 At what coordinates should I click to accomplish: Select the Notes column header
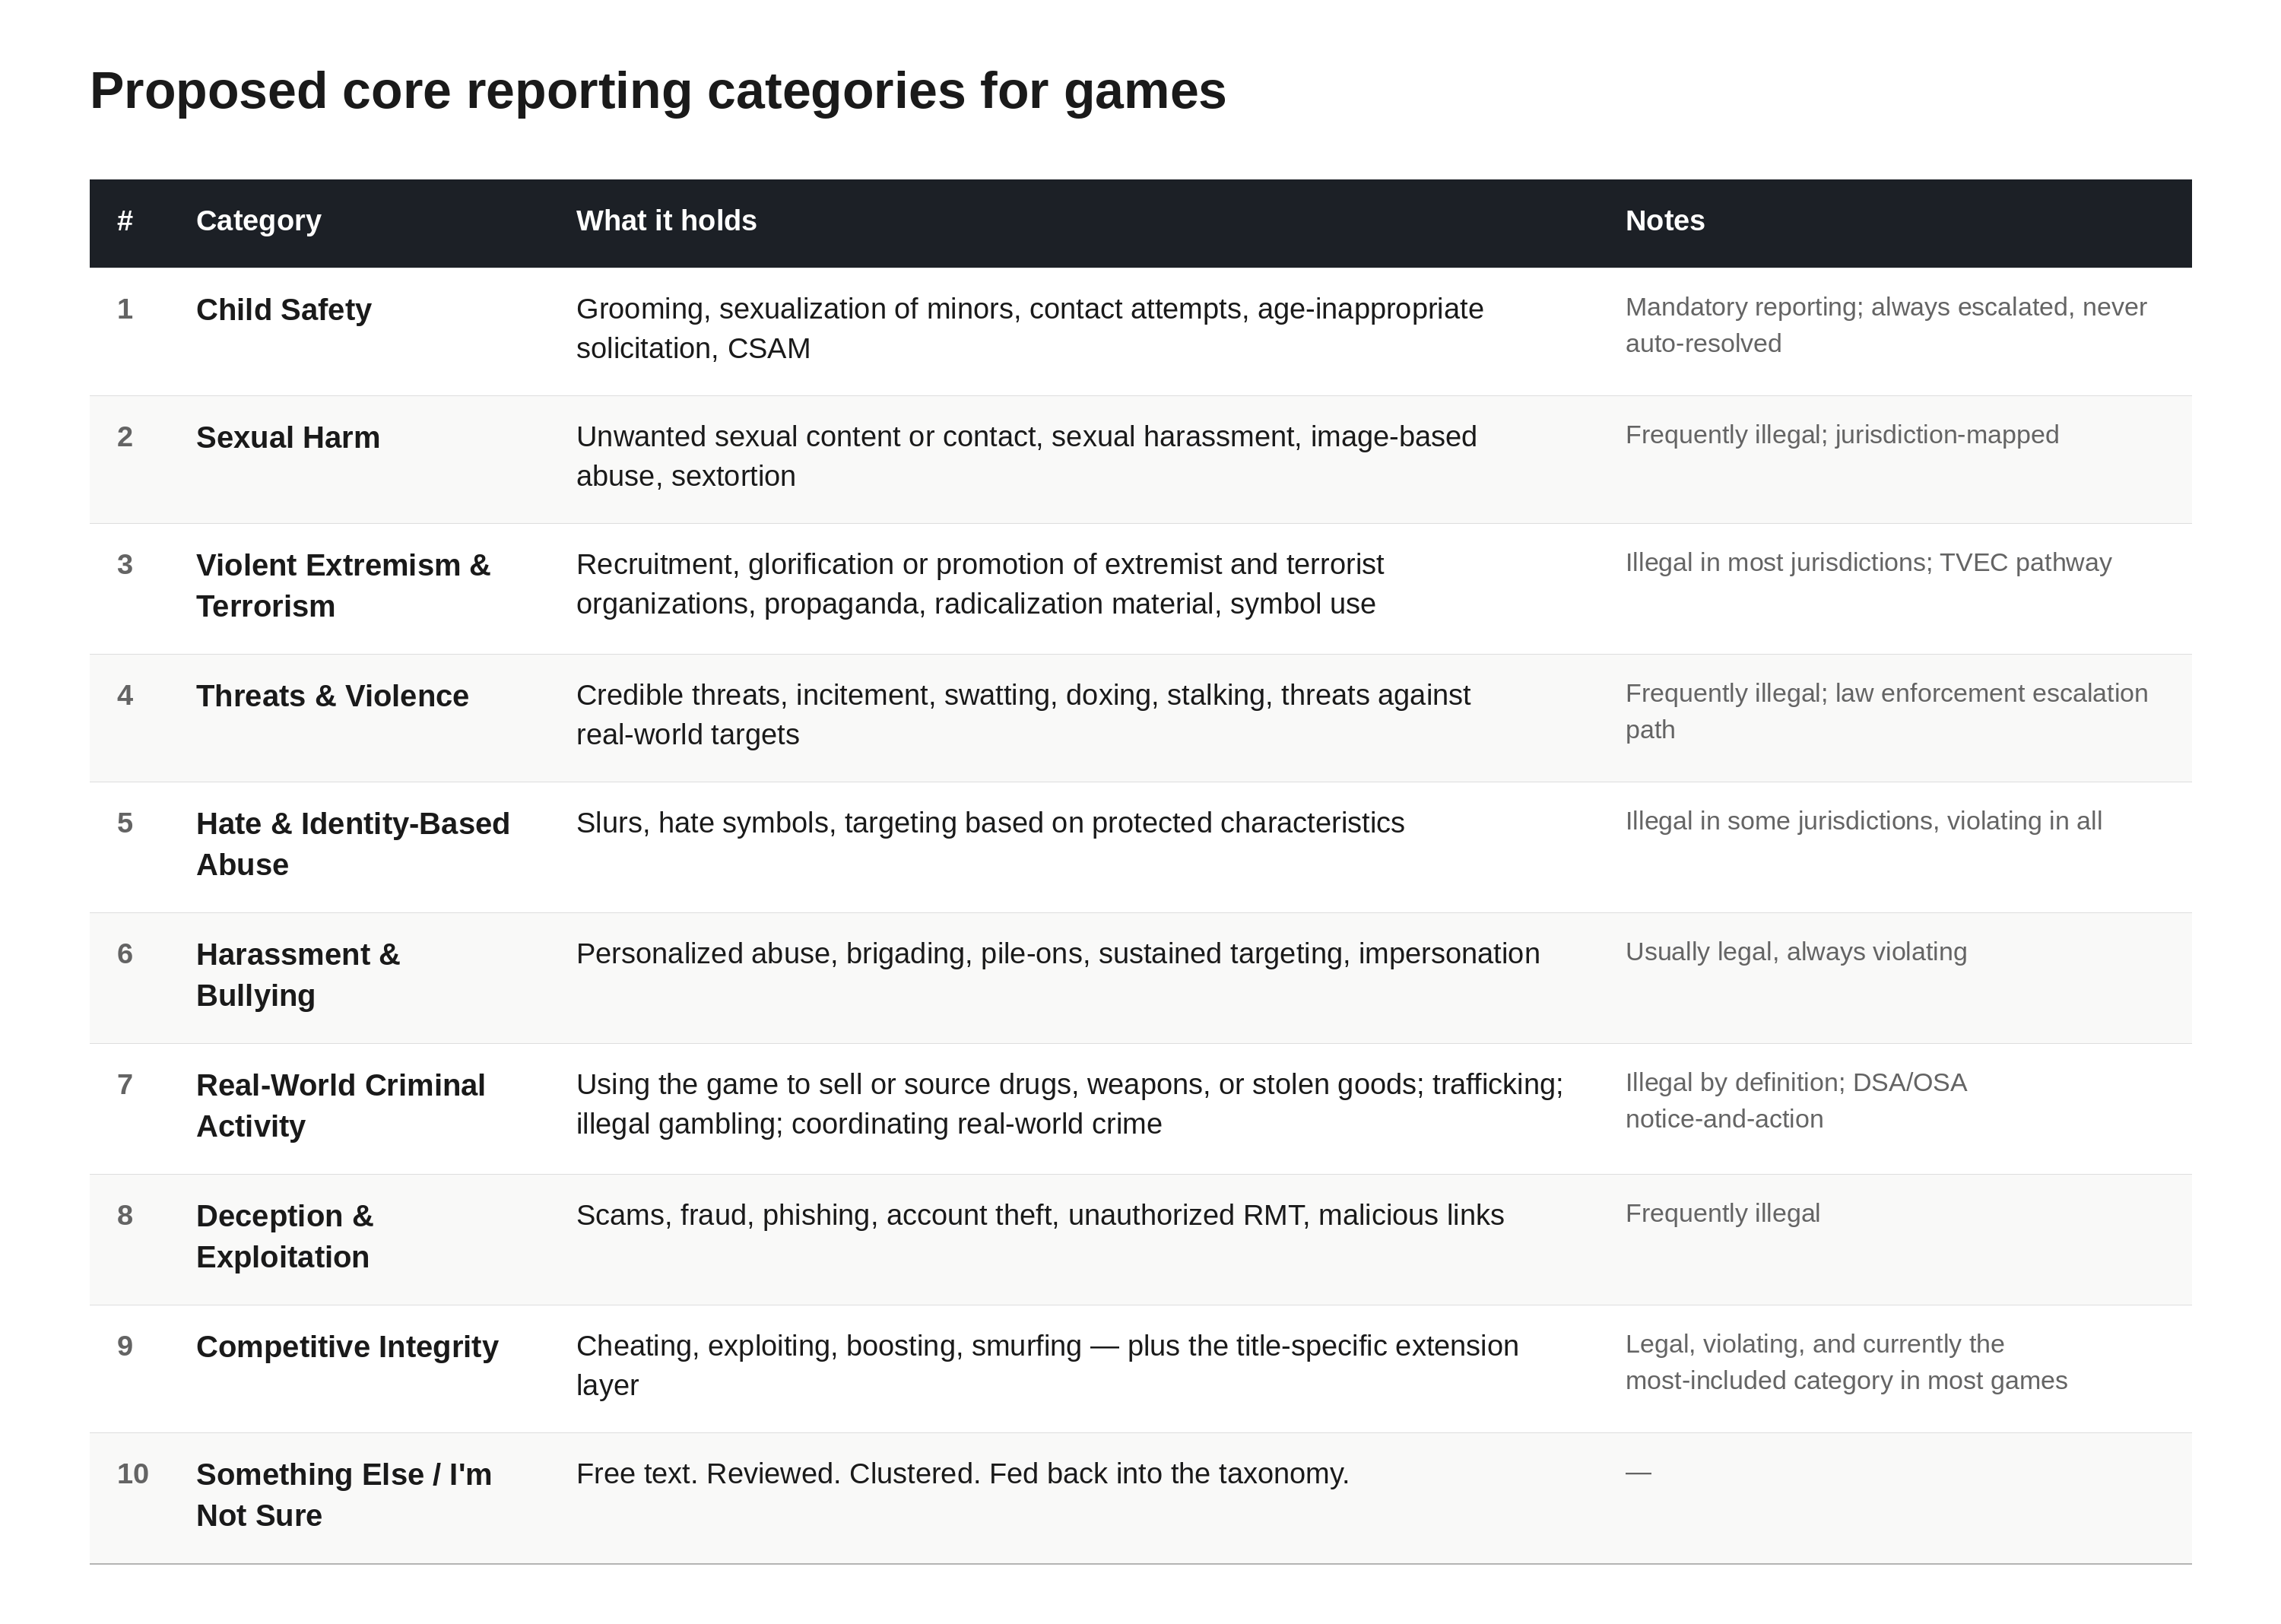click(x=1664, y=221)
